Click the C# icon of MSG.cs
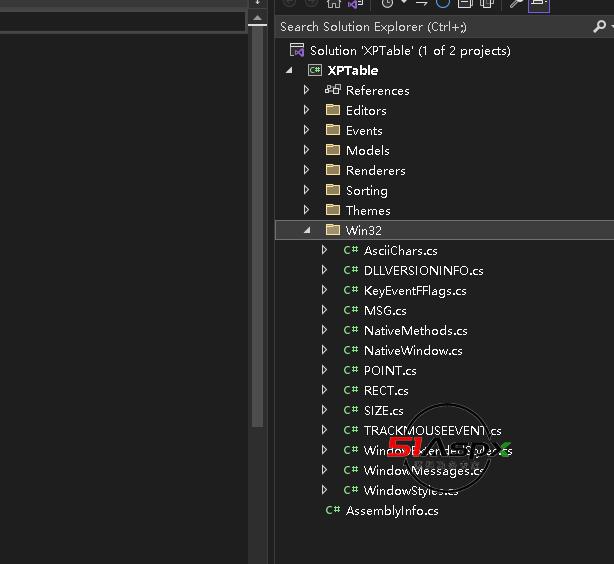Screen dimensions: 614x564 coord(351,310)
